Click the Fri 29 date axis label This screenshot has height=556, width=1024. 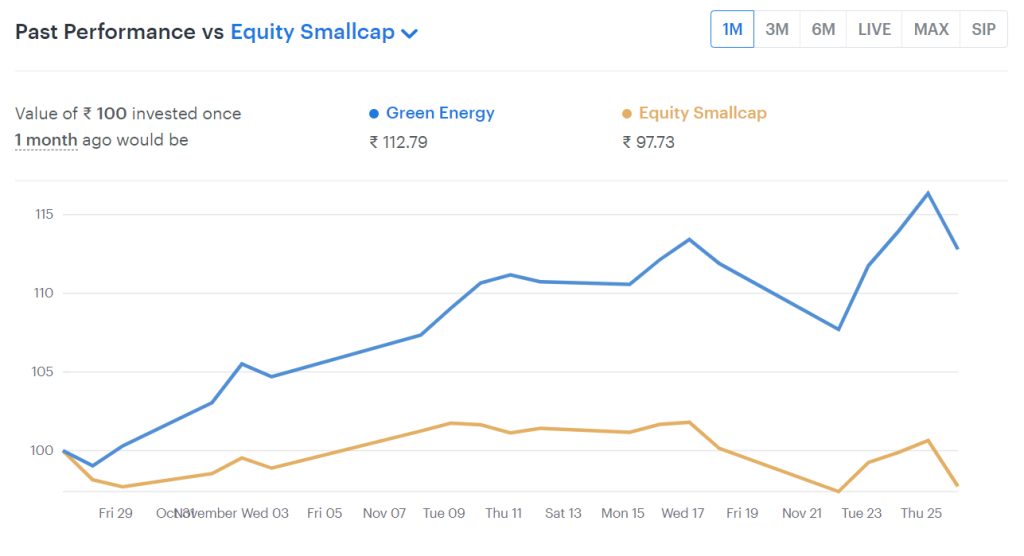point(115,513)
